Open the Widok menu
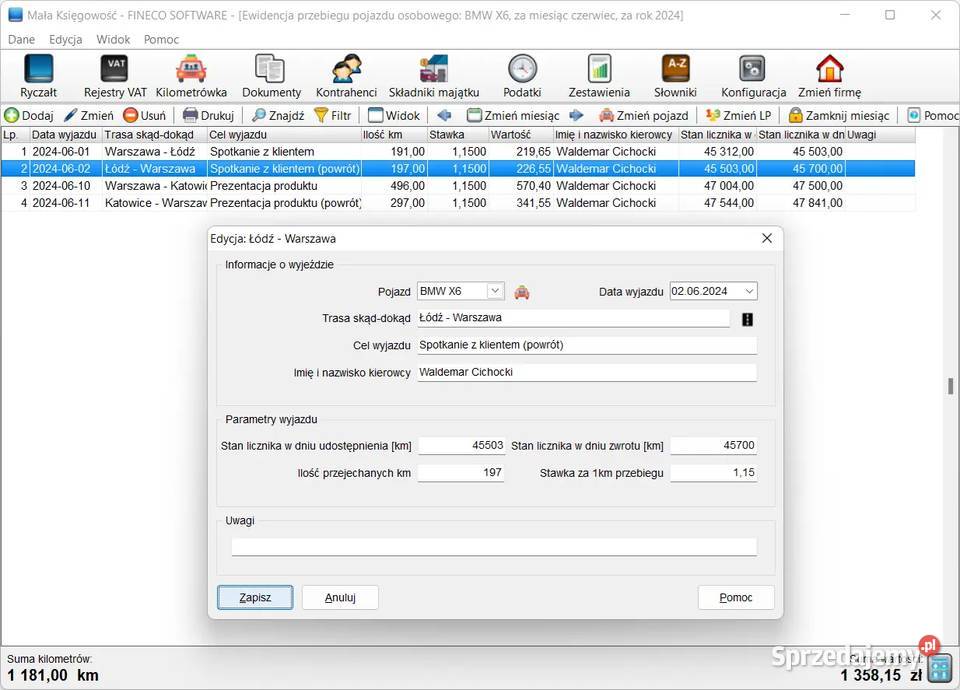Screen dimensions: 960x690 point(113,39)
